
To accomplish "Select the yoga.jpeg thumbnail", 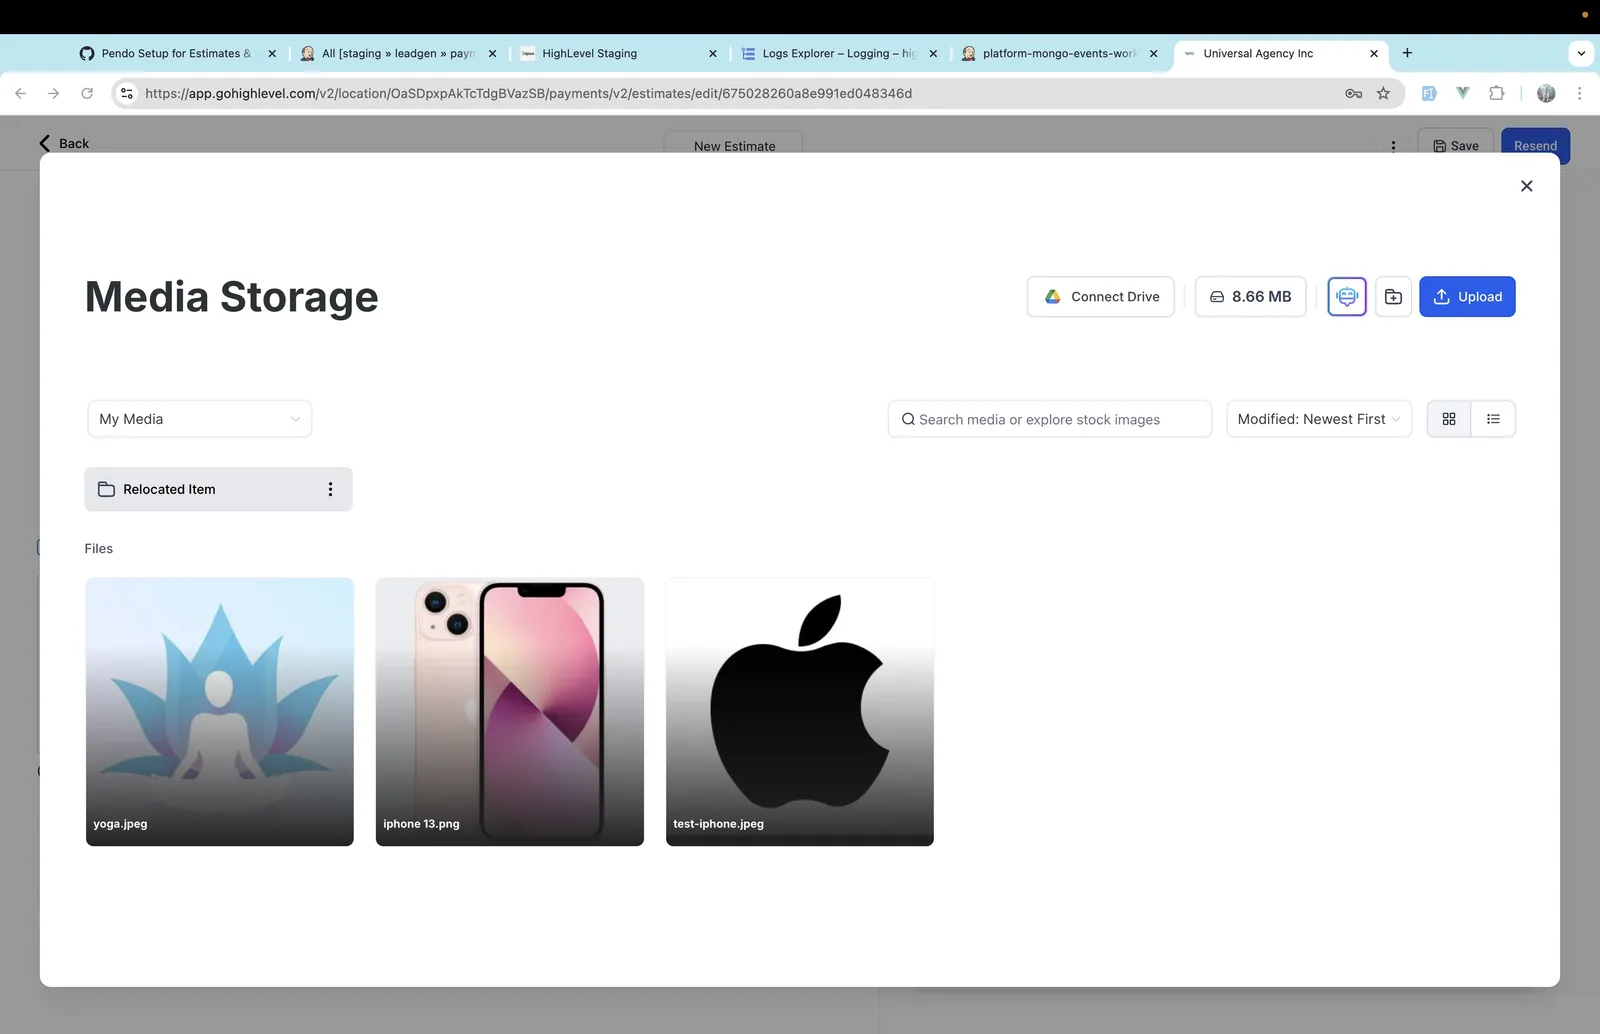I will [220, 712].
